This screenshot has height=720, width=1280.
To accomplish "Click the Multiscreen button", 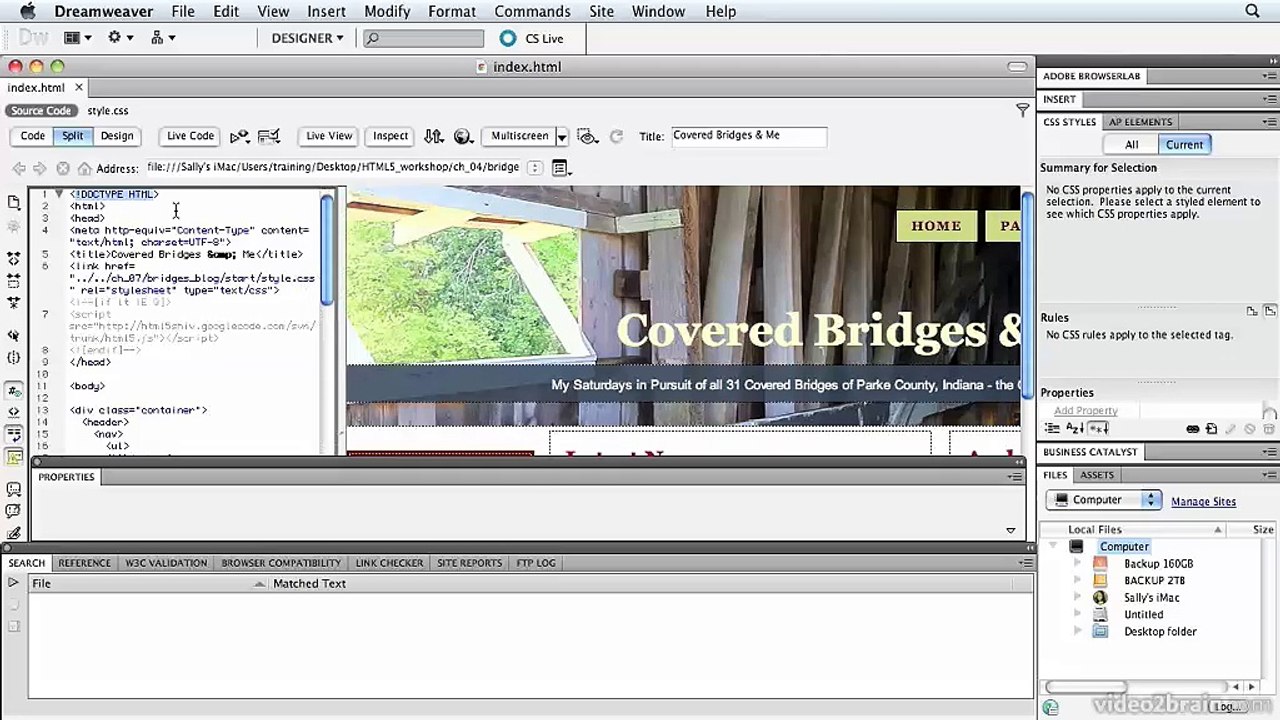I will click(x=520, y=136).
